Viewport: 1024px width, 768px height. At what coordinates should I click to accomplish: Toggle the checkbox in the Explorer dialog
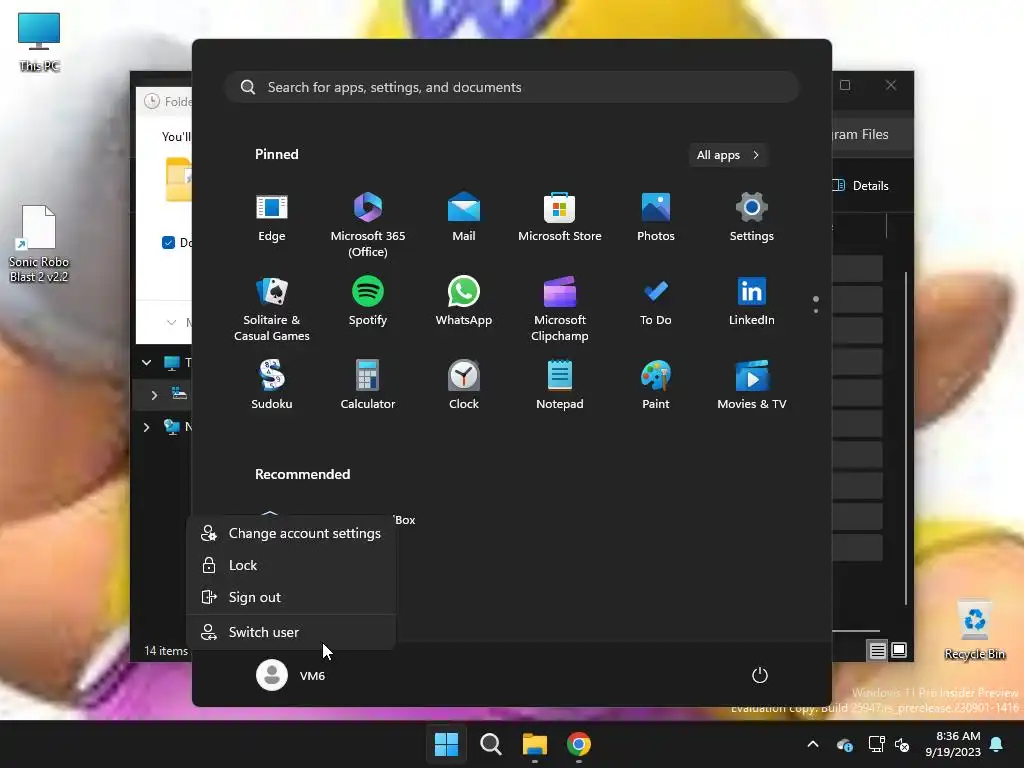pyautogui.click(x=168, y=242)
